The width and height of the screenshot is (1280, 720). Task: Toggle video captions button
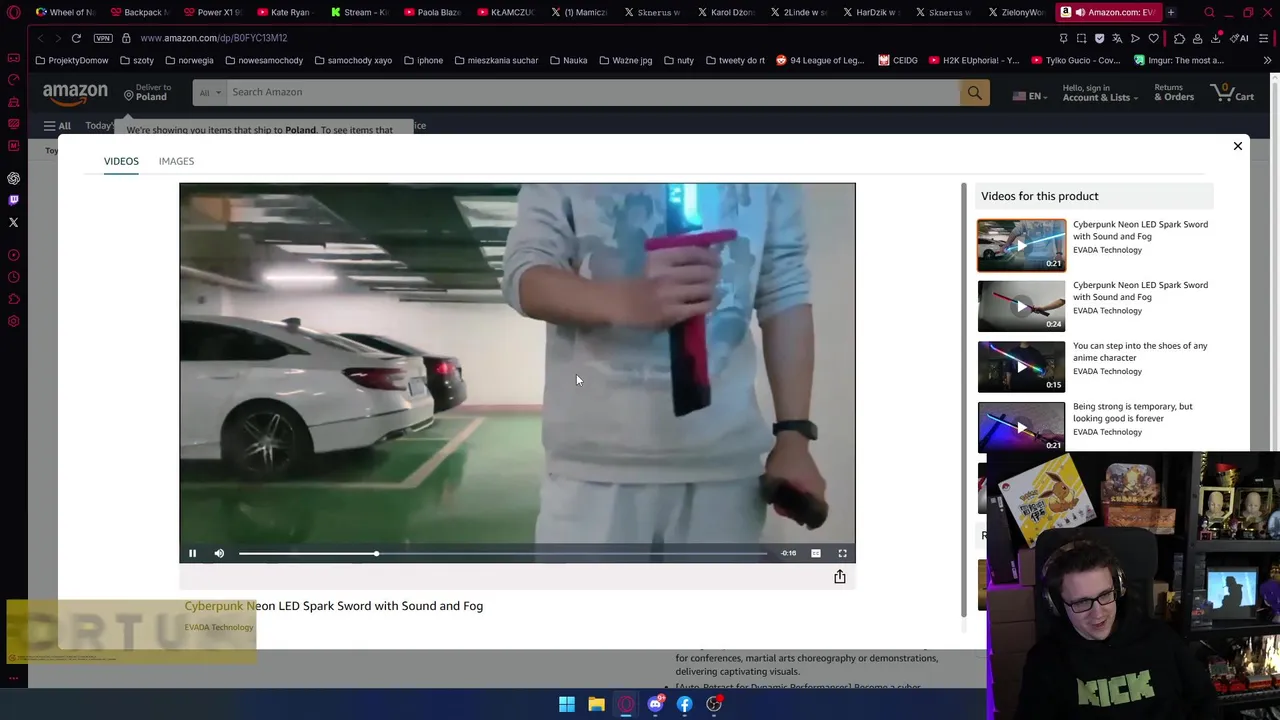pos(816,553)
